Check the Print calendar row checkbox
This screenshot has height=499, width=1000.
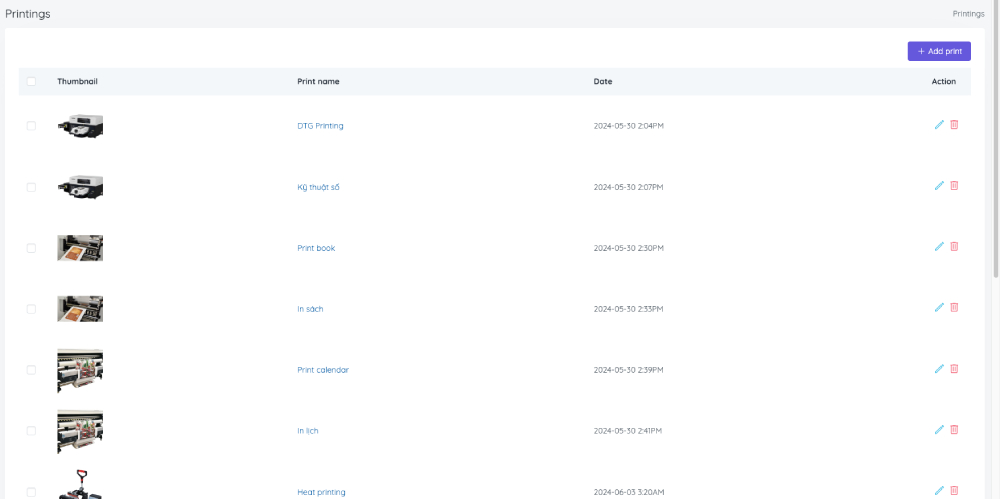point(31,369)
